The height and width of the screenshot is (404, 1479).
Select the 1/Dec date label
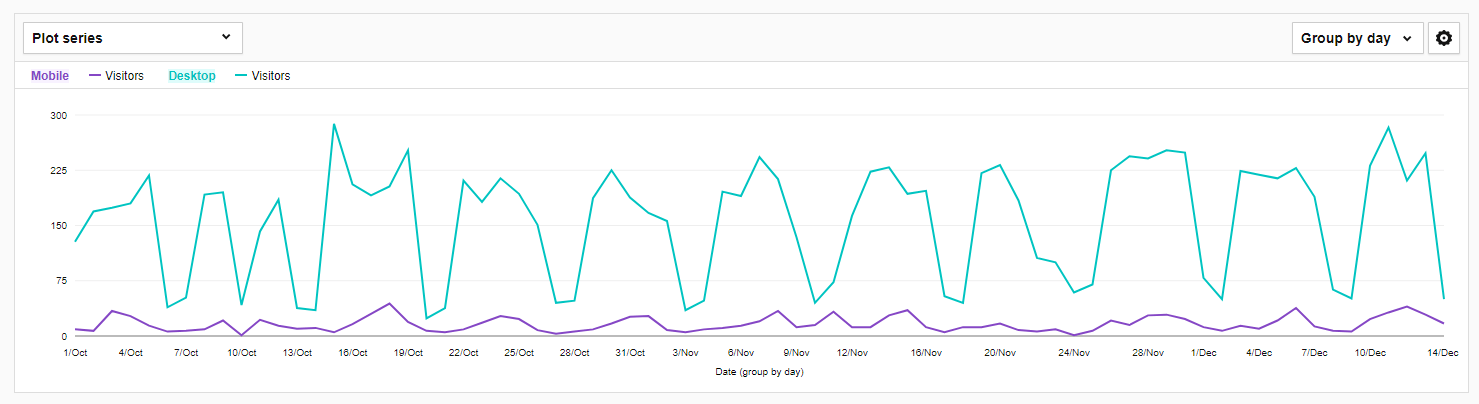click(x=1203, y=353)
